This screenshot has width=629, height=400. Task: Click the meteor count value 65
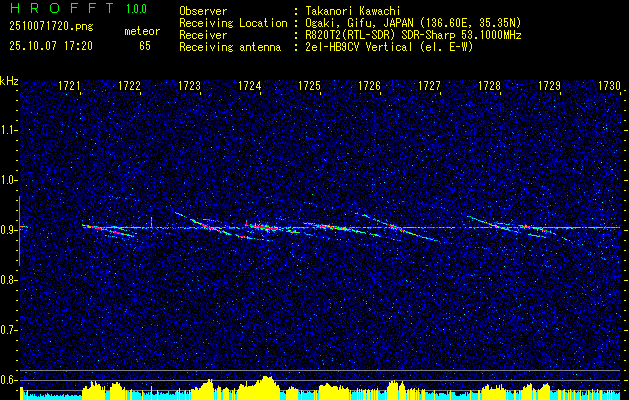(x=145, y=46)
